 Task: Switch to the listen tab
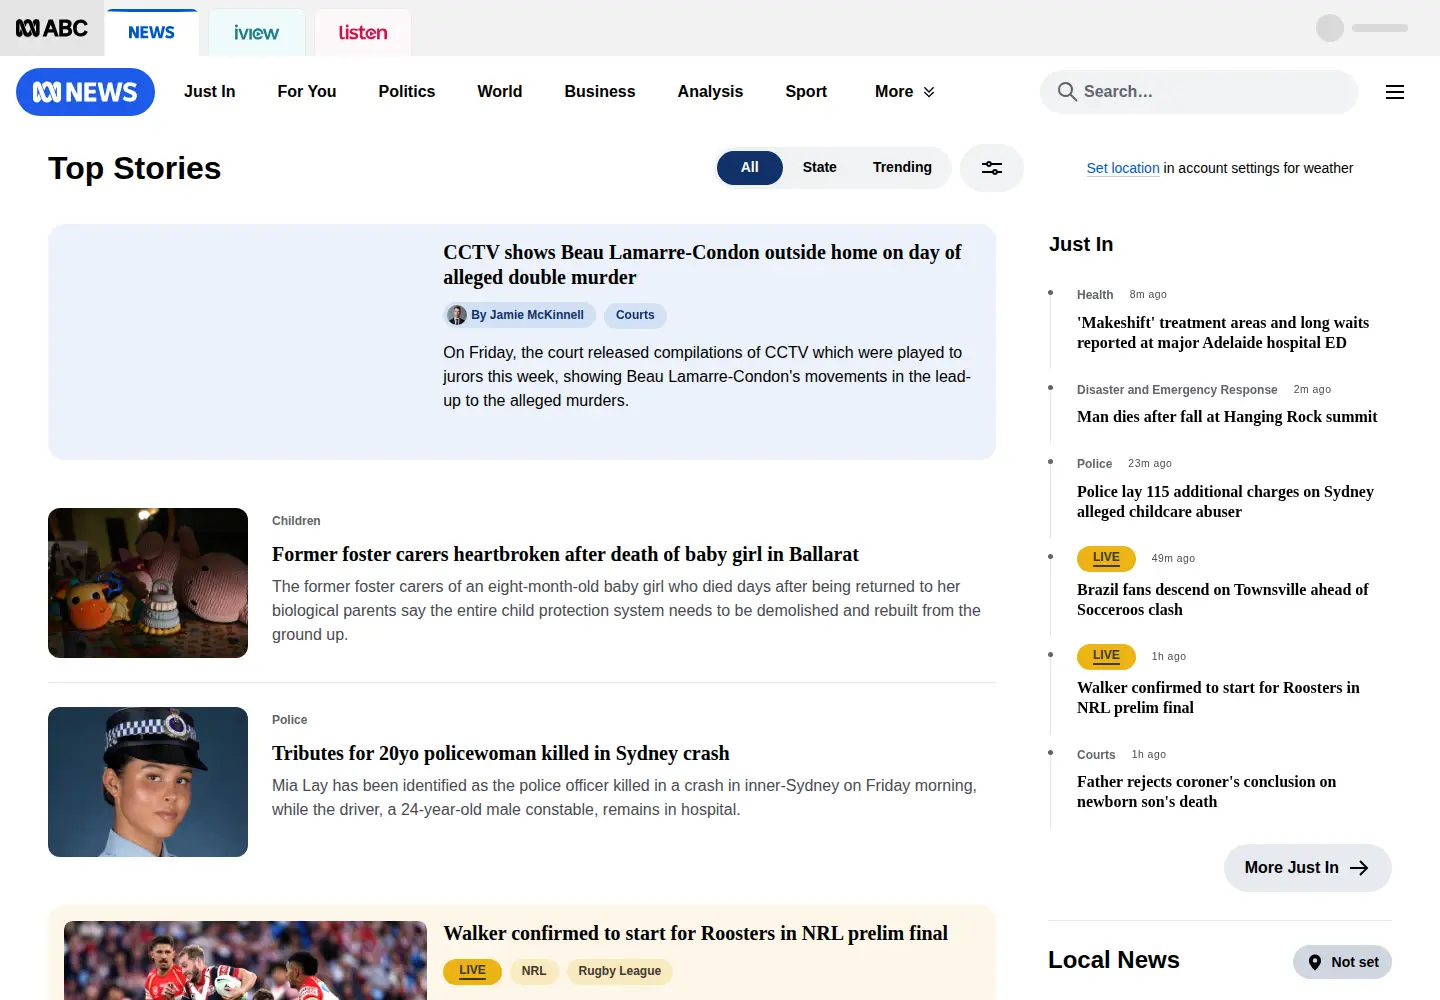tap(363, 33)
